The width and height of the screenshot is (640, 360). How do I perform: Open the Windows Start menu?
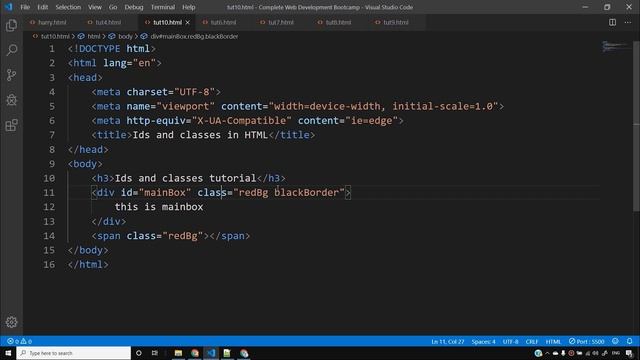[x=8, y=353]
